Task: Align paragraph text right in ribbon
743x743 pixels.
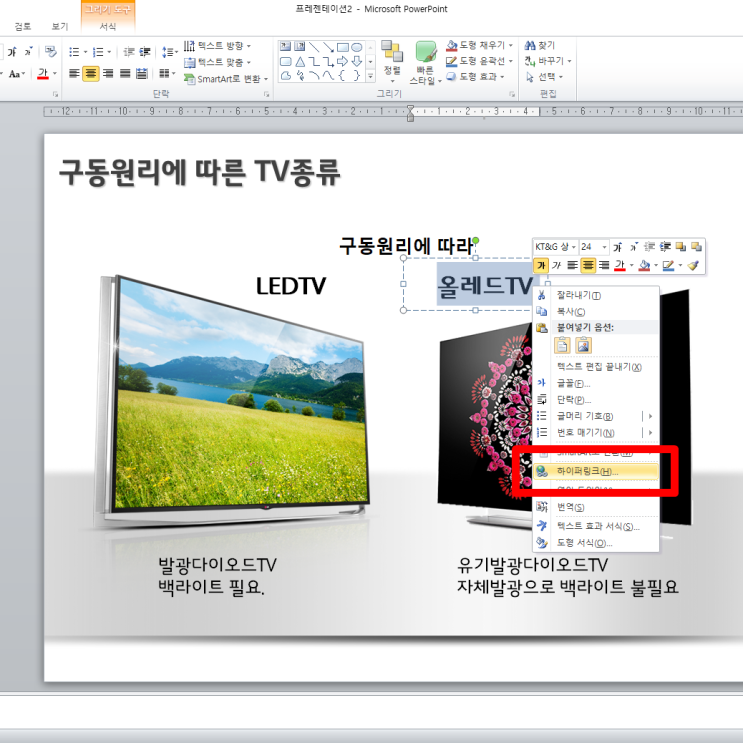Action: click(x=108, y=73)
